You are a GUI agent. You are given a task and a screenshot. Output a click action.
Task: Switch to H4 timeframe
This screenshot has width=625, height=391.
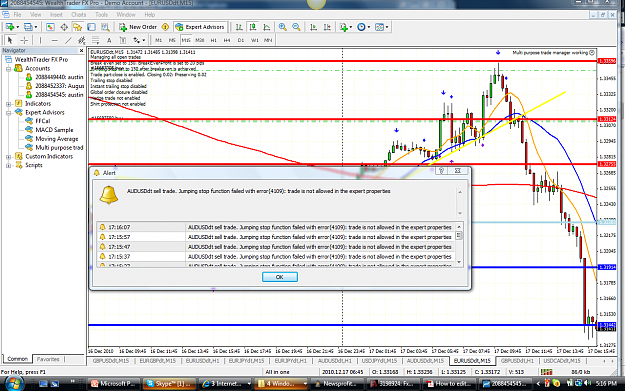point(227,40)
